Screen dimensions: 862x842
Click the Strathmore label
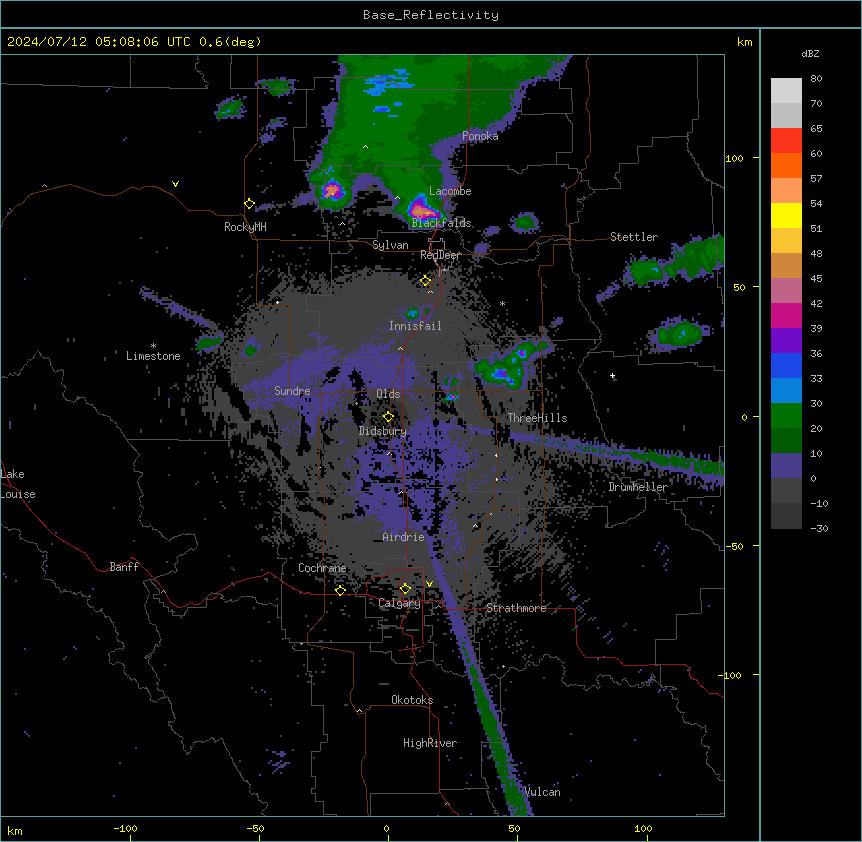pos(516,608)
